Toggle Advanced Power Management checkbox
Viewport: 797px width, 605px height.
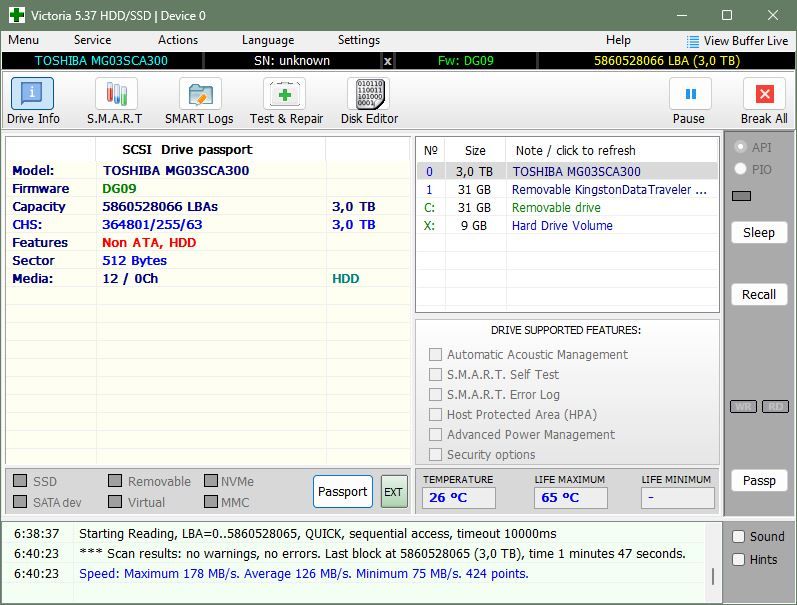(435, 434)
